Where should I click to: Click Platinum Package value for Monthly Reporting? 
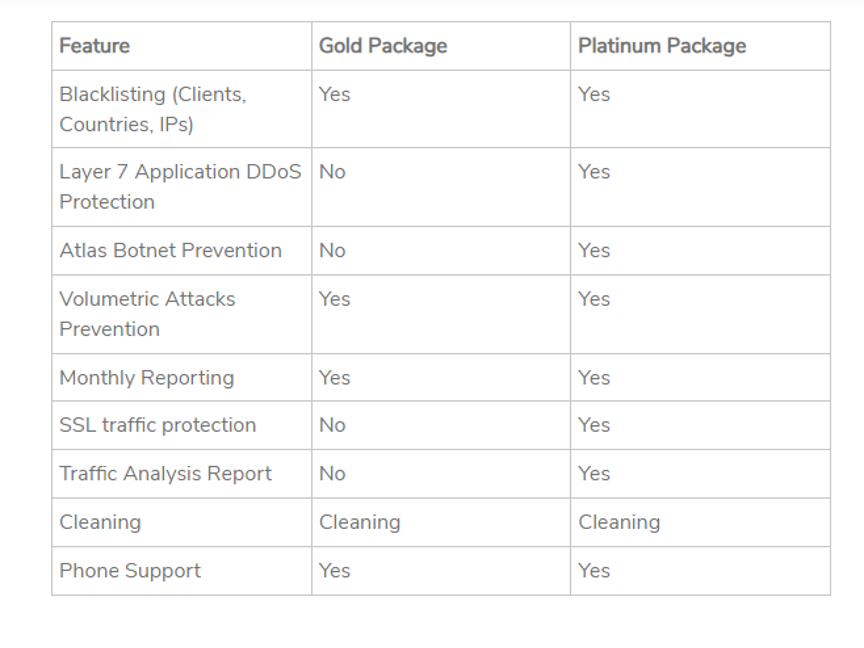(594, 378)
